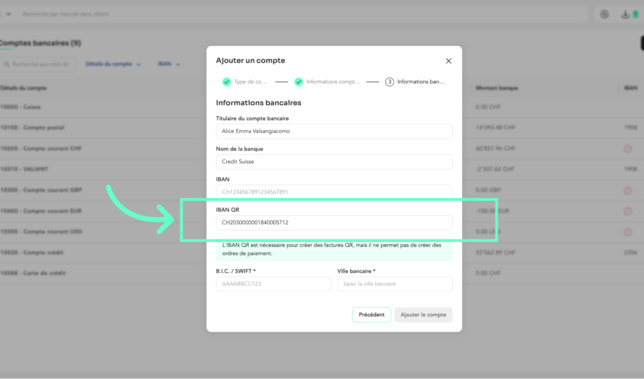Click the Comptes bancaires (9) heading
644x379 pixels.
[40, 43]
